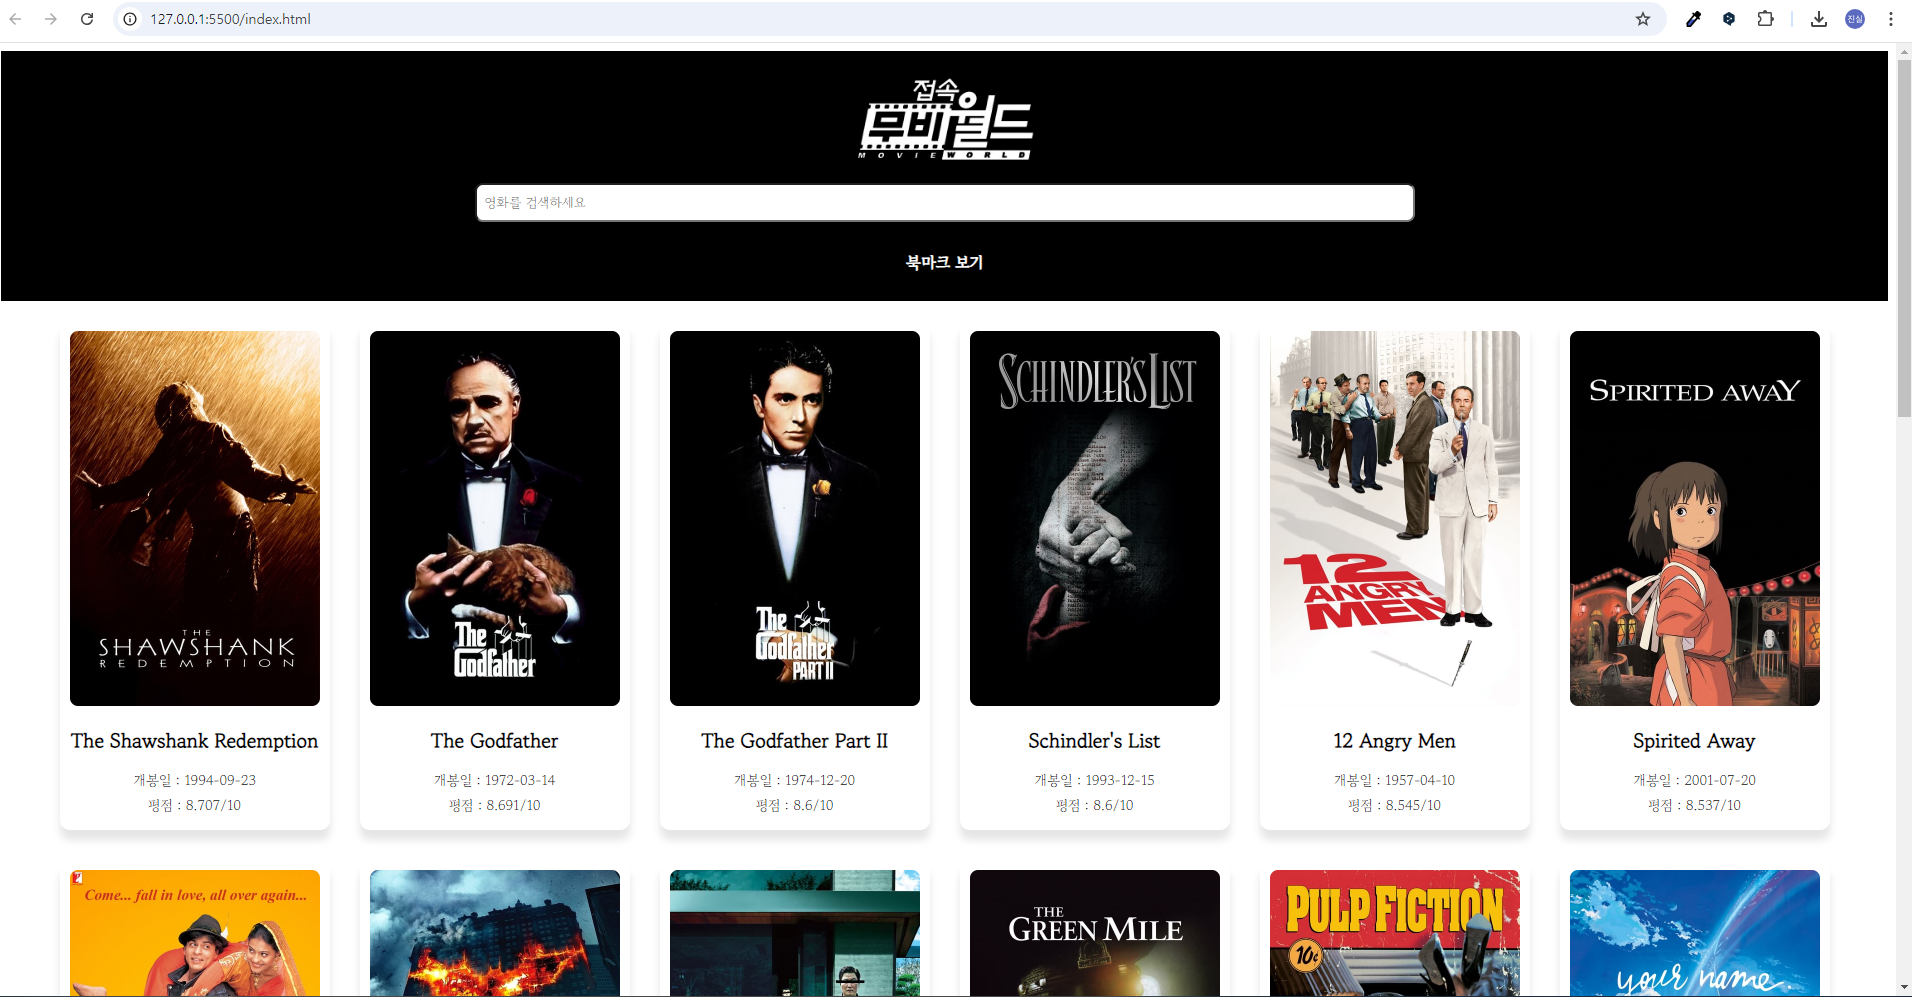1912x997 pixels.
Task: Open the Pulp Fiction poster
Action: [x=1395, y=932]
